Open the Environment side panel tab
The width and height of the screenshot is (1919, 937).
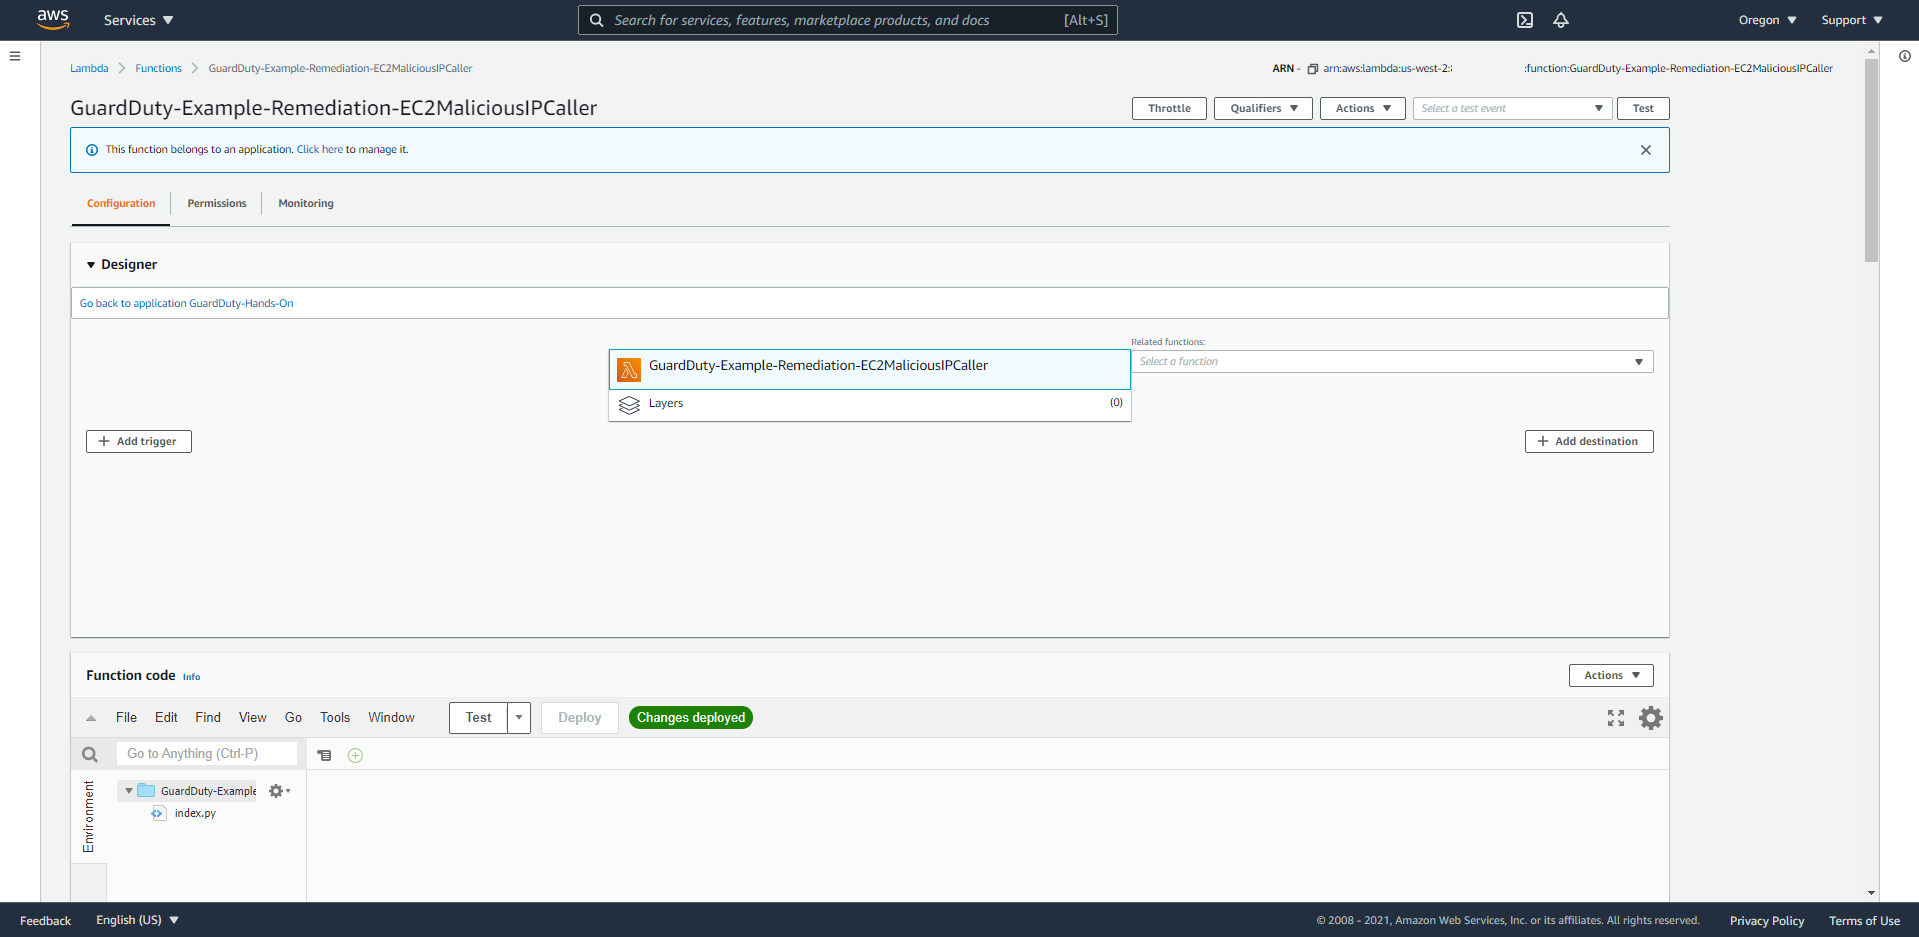pyautogui.click(x=89, y=817)
